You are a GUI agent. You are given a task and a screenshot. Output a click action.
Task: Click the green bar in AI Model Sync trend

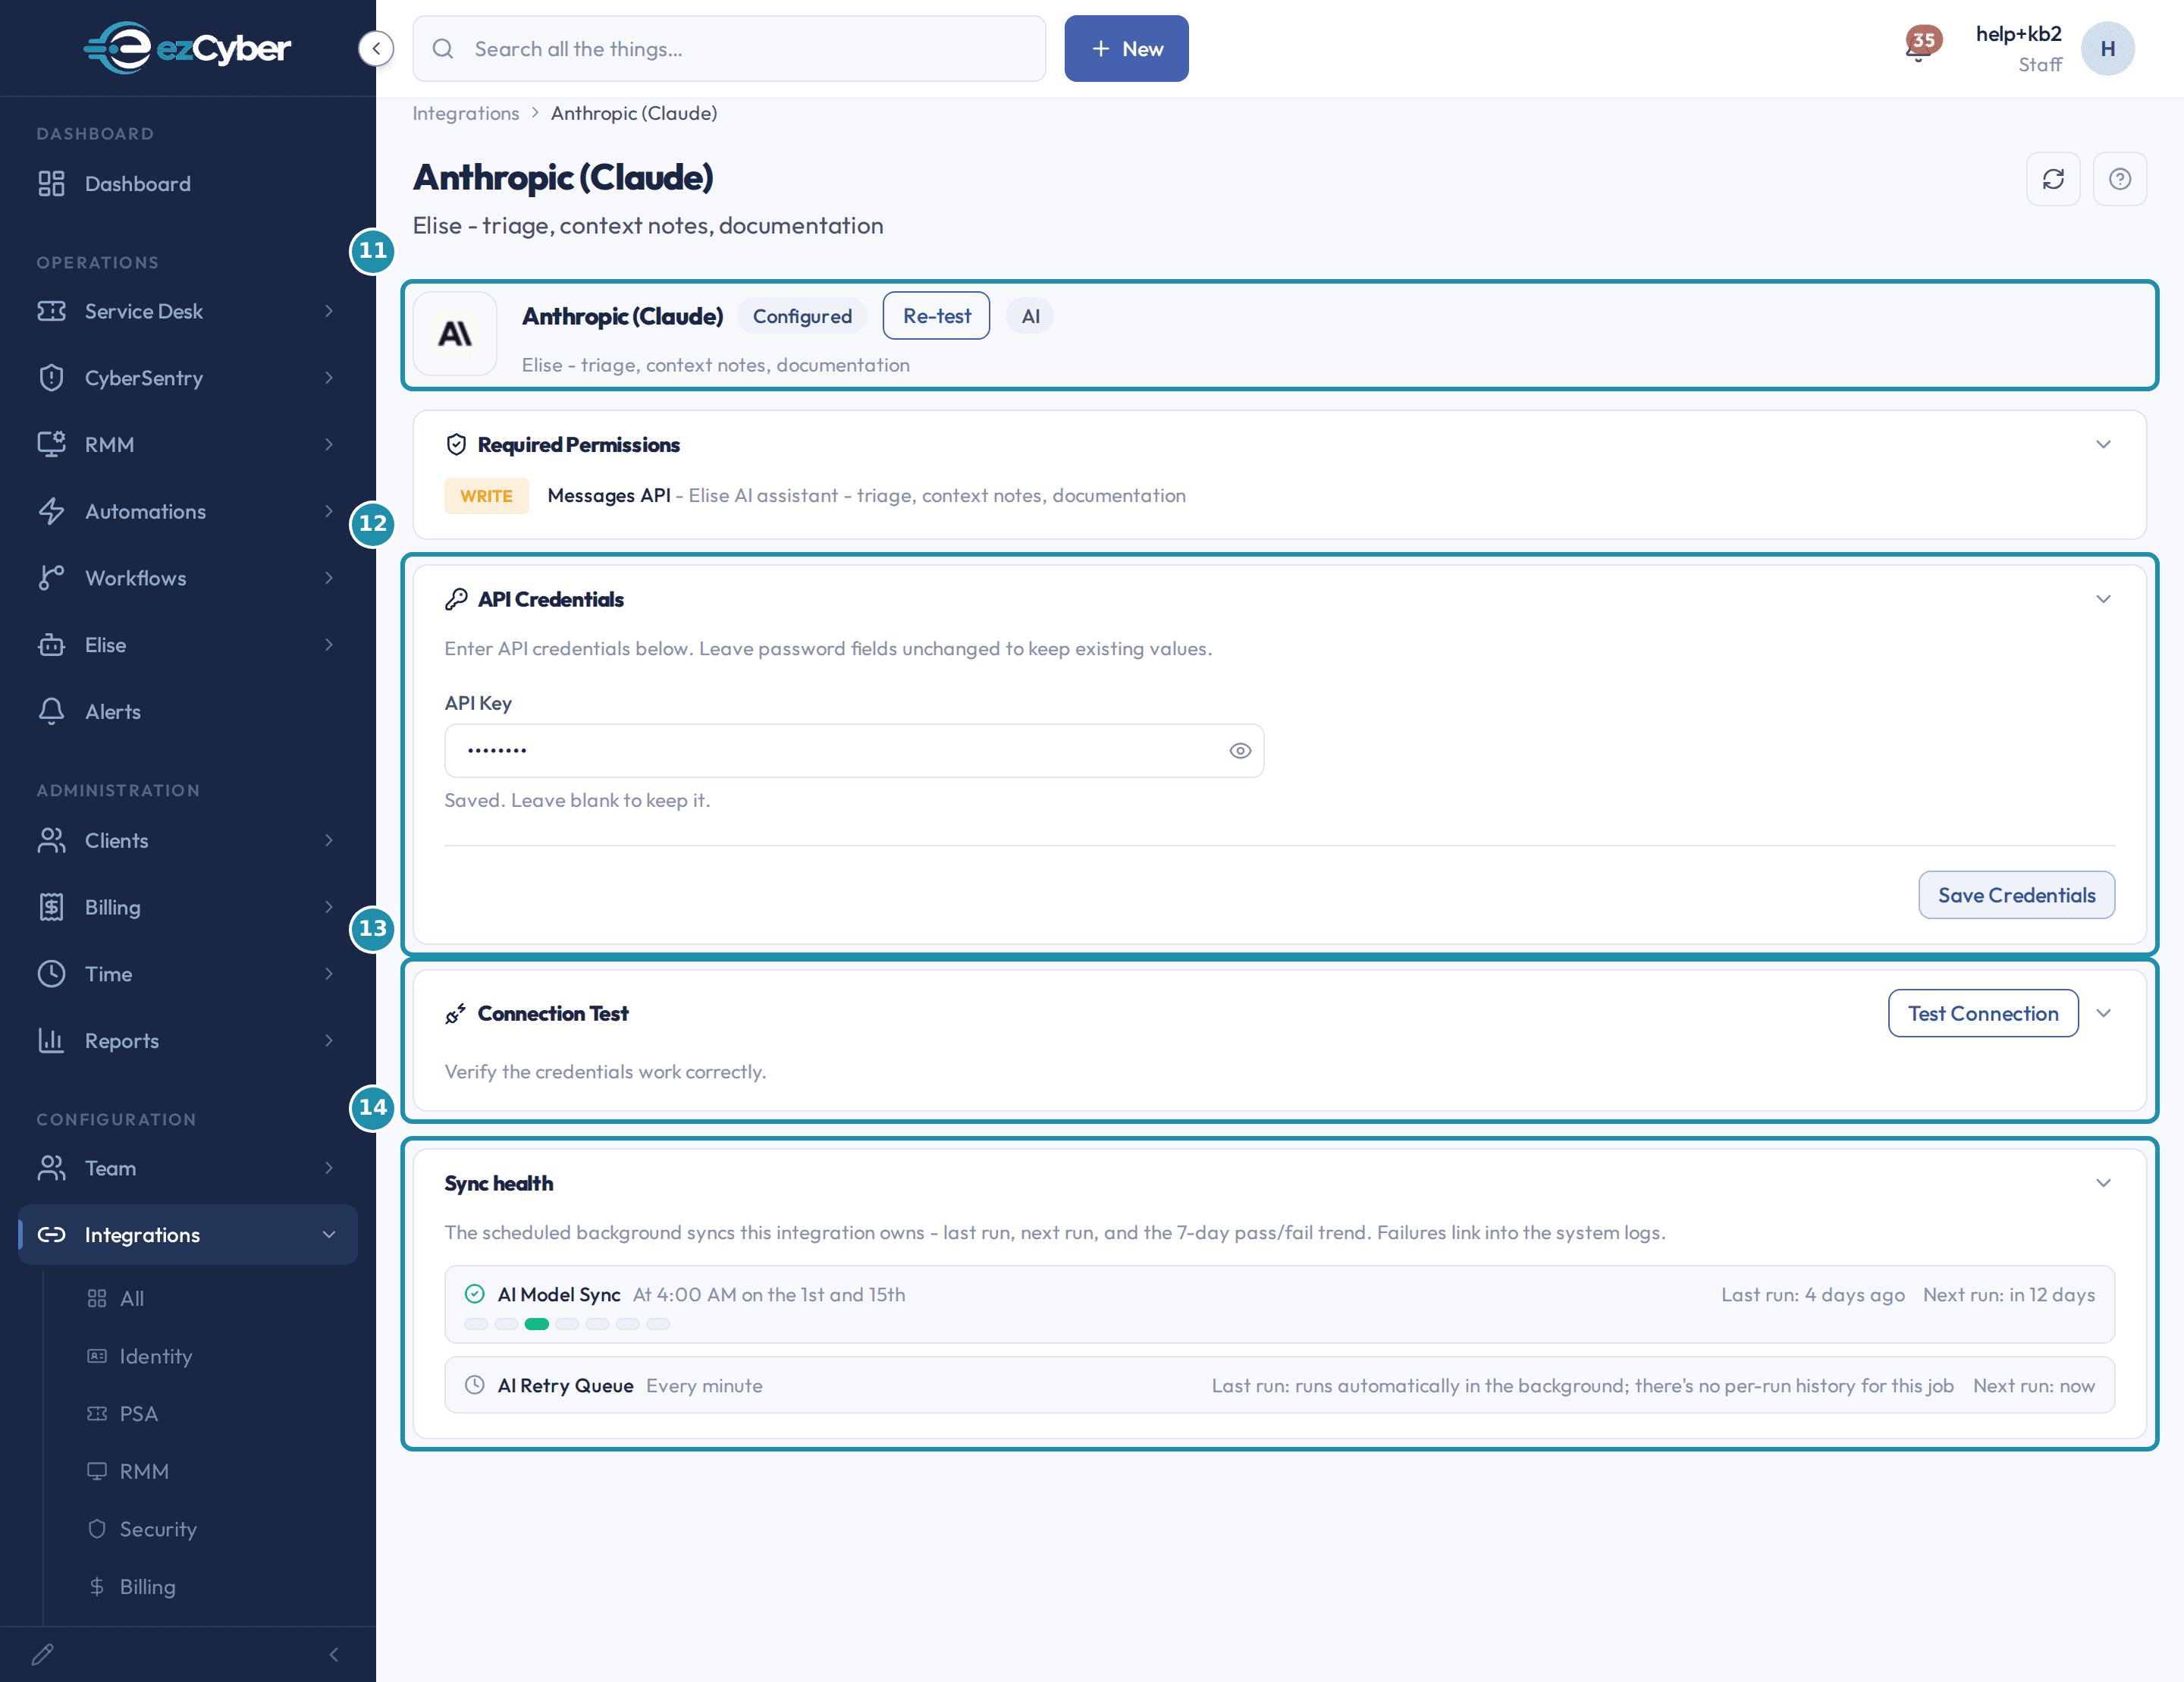tap(537, 1324)
